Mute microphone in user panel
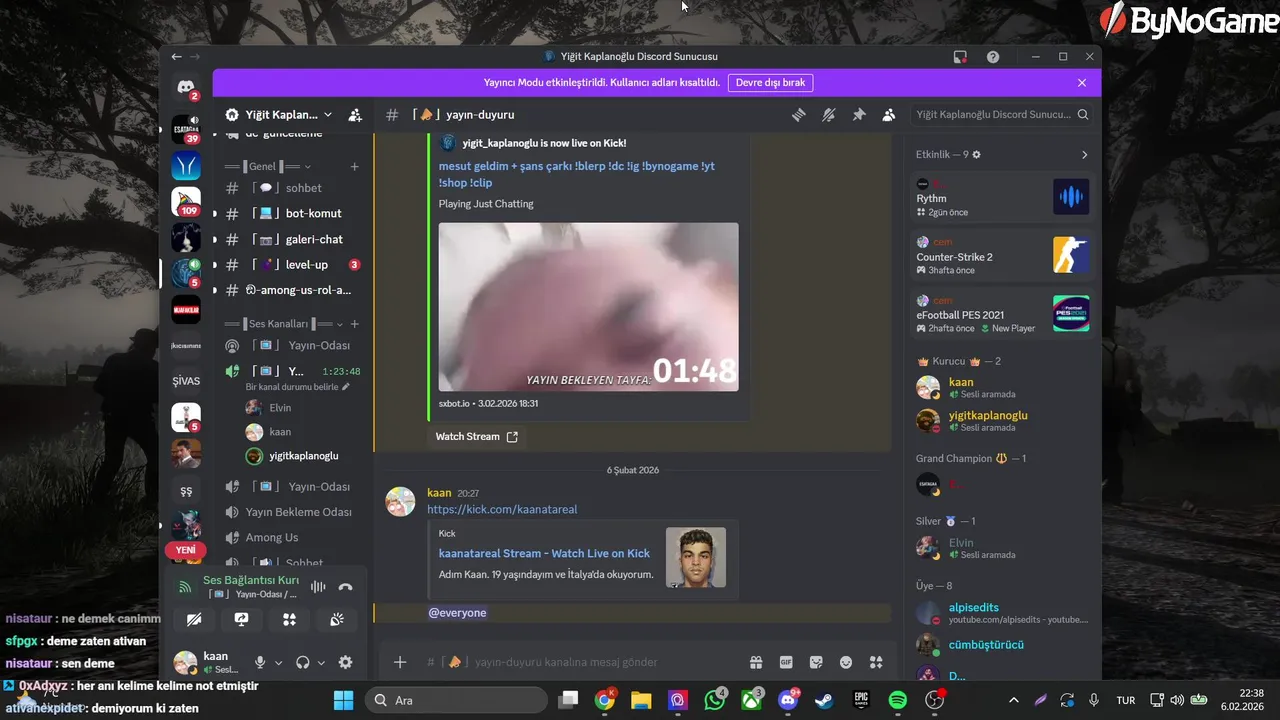This screenshot has width=1280, height=720. pyautogui.click(x=260, y=662)
